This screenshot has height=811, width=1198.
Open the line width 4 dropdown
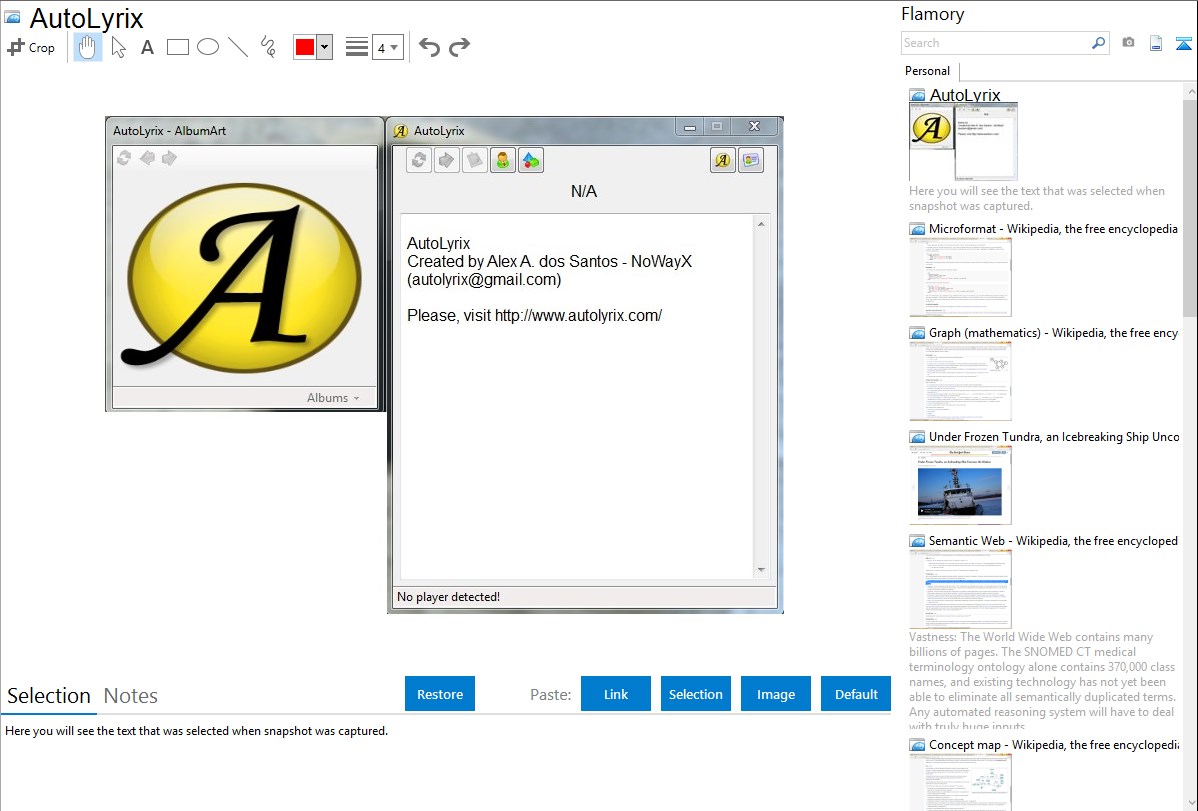tap(387, 47)
